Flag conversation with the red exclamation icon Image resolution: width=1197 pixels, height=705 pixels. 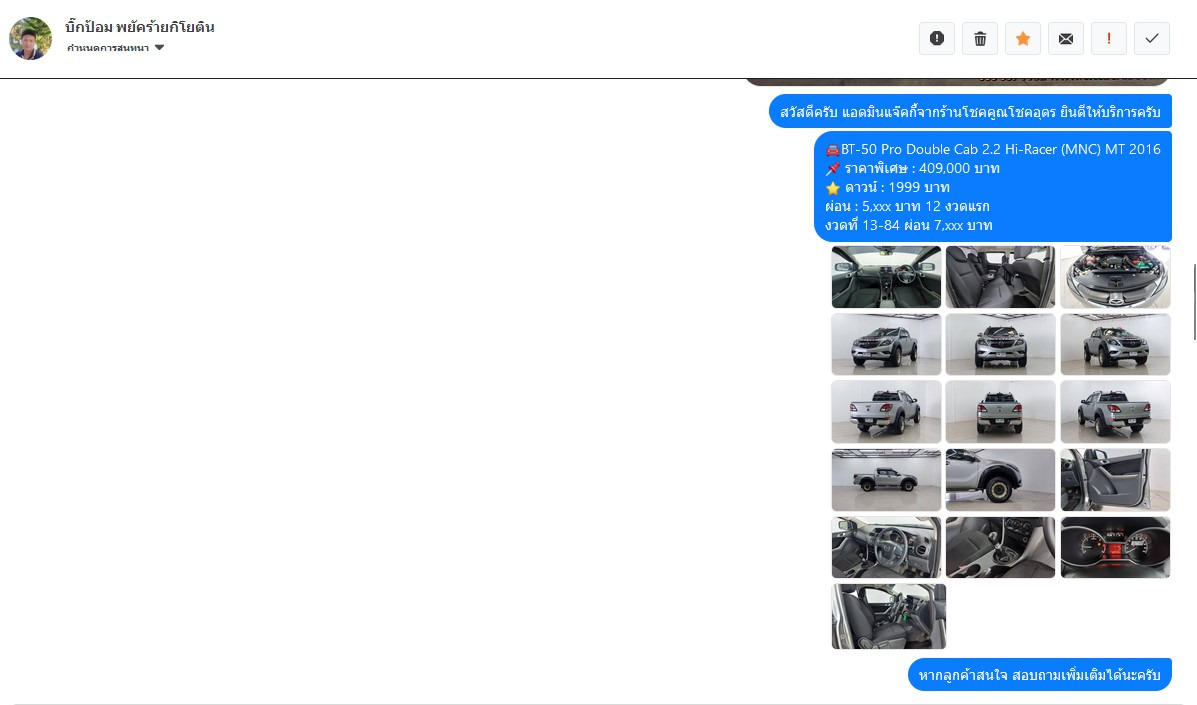[x=1108, y=38]
